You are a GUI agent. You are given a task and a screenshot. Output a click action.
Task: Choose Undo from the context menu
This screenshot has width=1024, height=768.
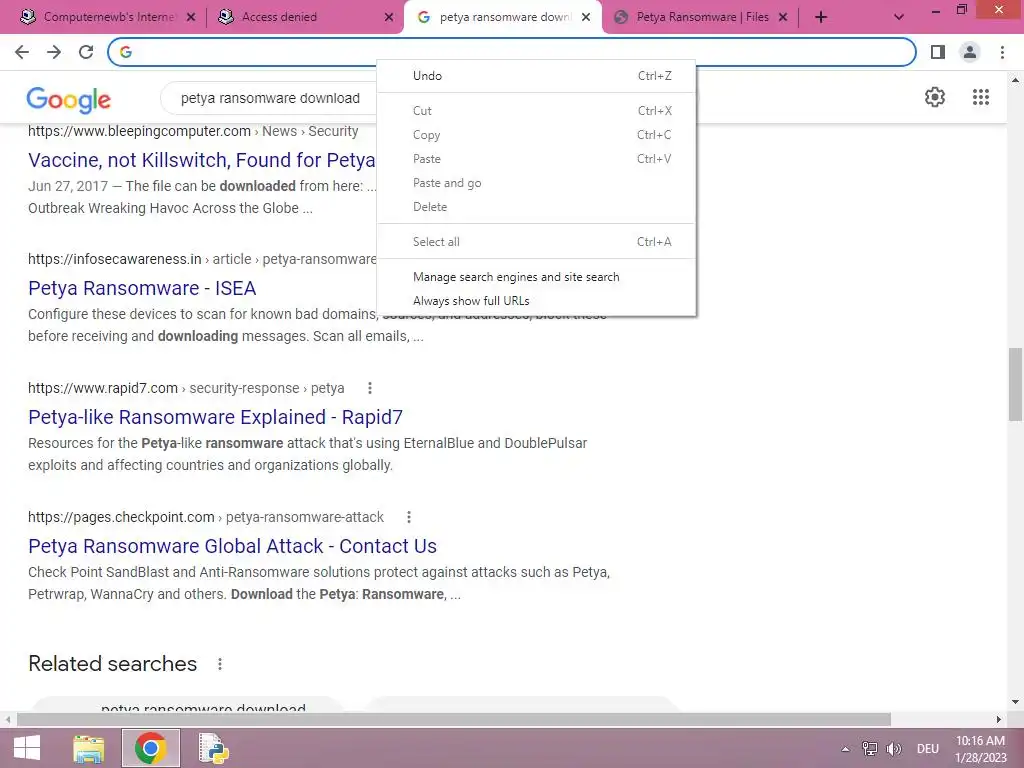(536, 76)
